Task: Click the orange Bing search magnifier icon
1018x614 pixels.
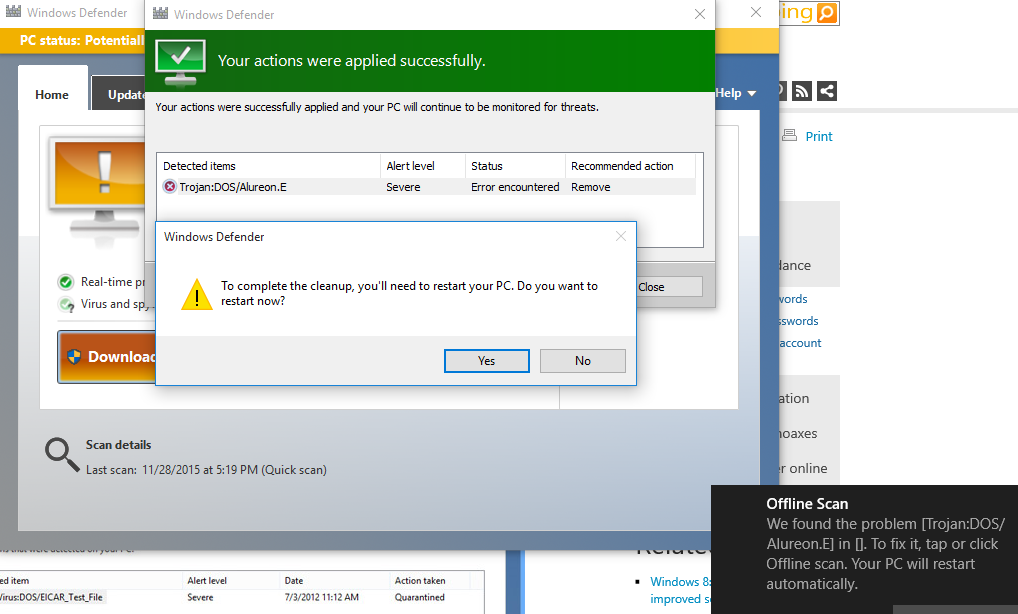Action: point(828,13)
